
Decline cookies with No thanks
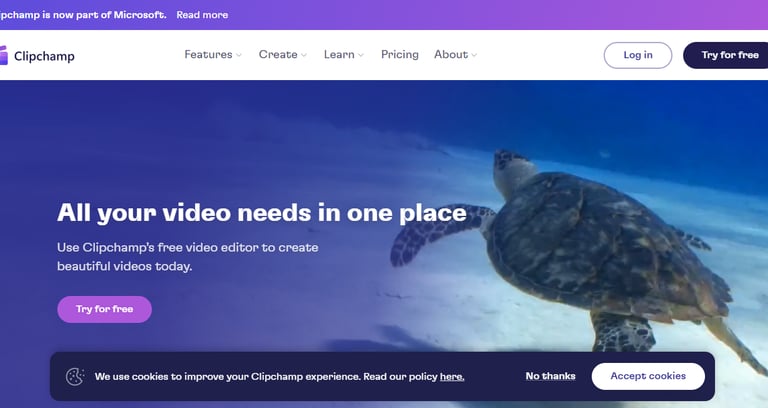551,376
